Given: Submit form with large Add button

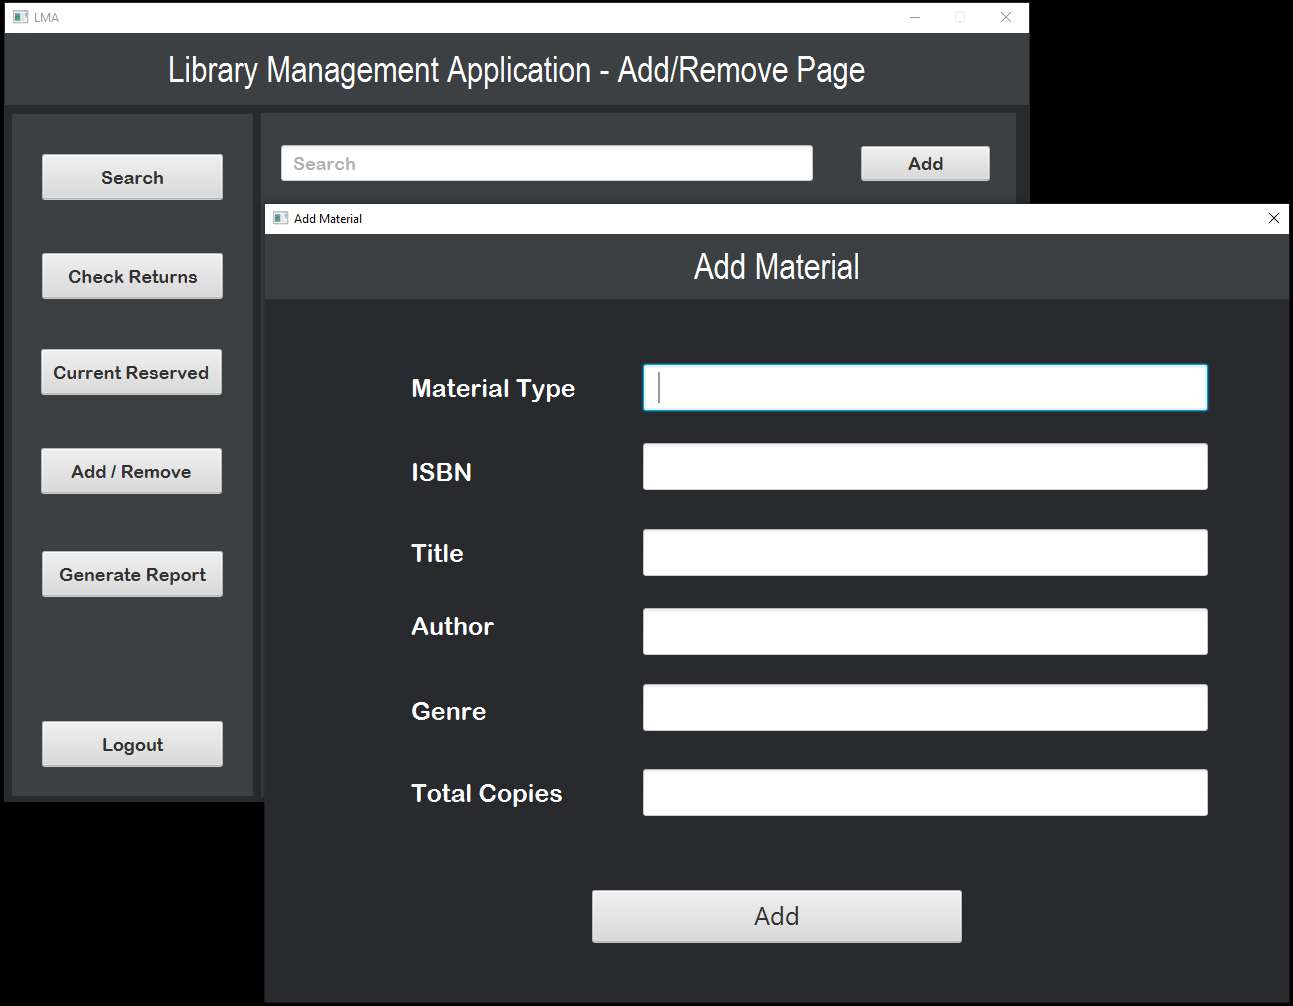Looking at the screenshot, I should point(777,916).
